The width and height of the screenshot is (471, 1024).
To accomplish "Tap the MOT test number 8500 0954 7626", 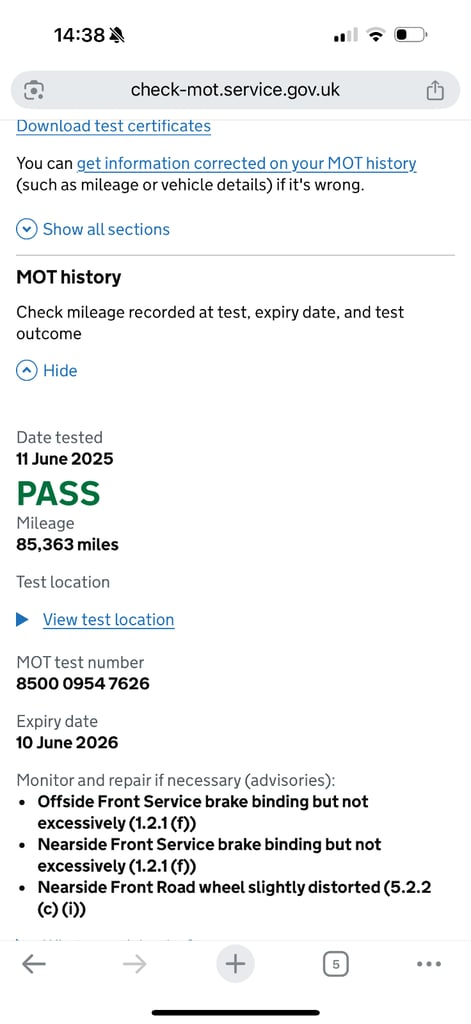I will coord(83,684).
